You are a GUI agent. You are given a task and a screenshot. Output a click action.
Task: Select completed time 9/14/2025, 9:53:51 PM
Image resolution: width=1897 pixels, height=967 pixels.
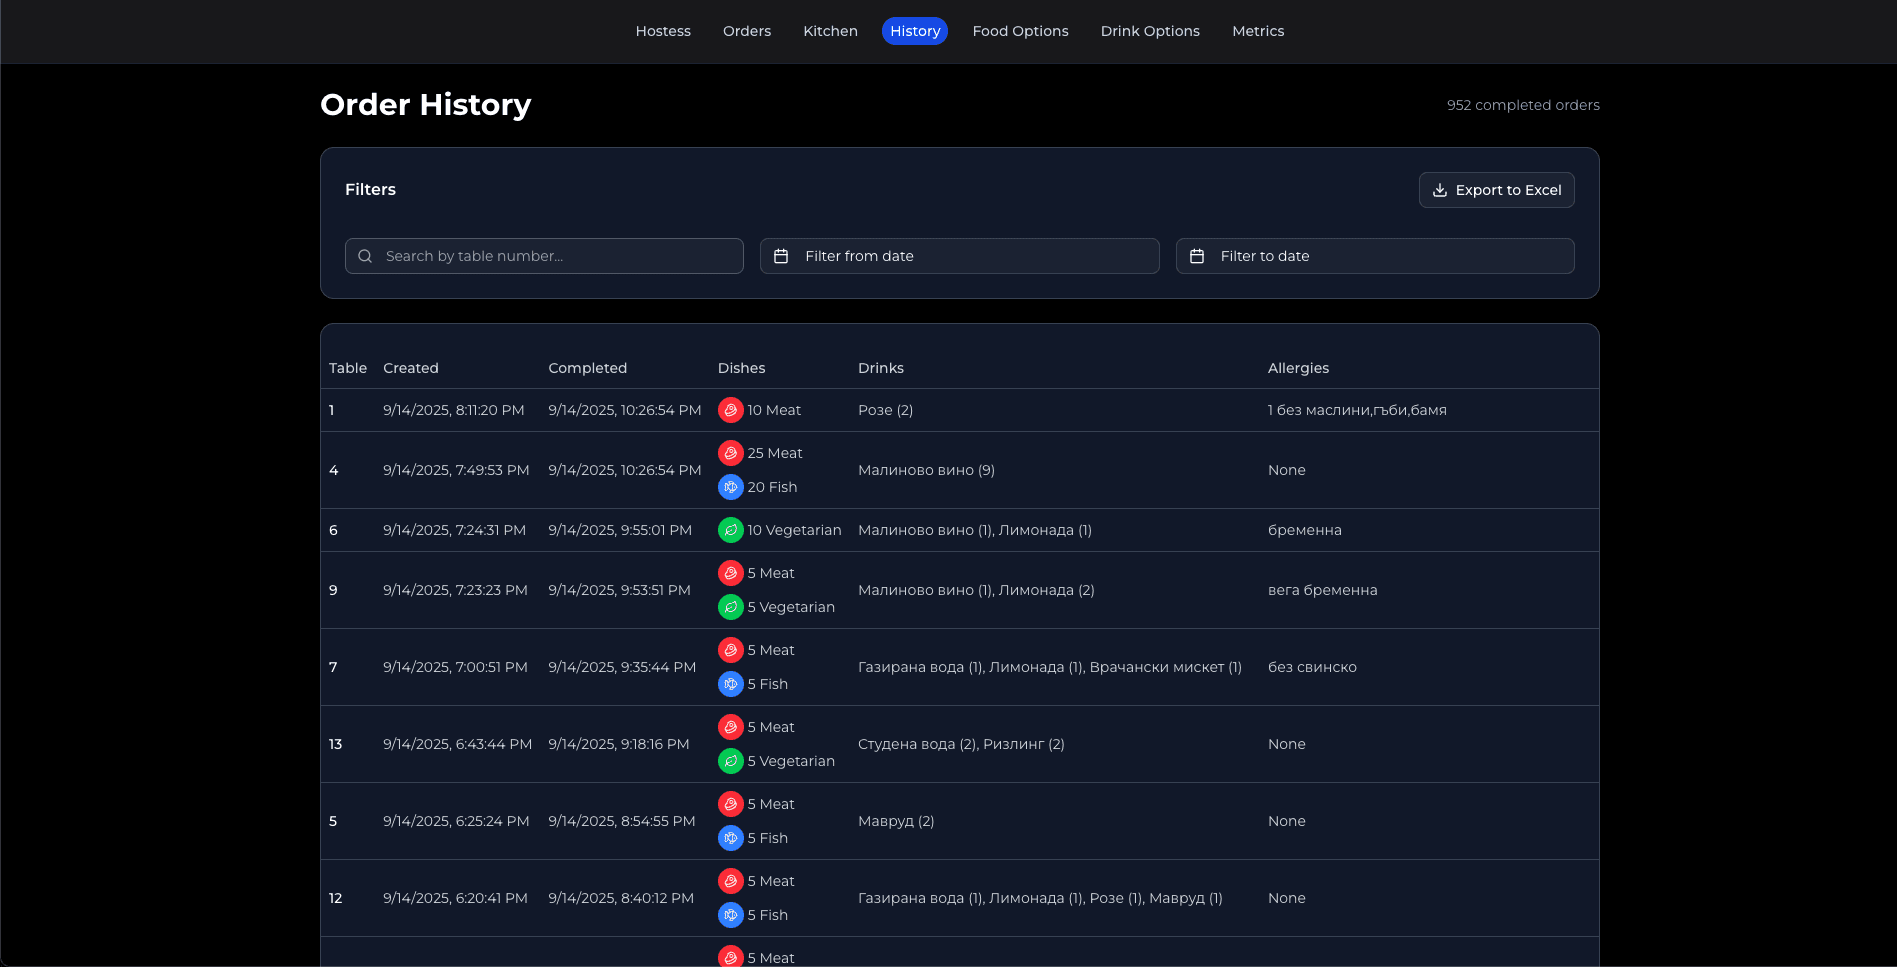click(x=619, y=590)
